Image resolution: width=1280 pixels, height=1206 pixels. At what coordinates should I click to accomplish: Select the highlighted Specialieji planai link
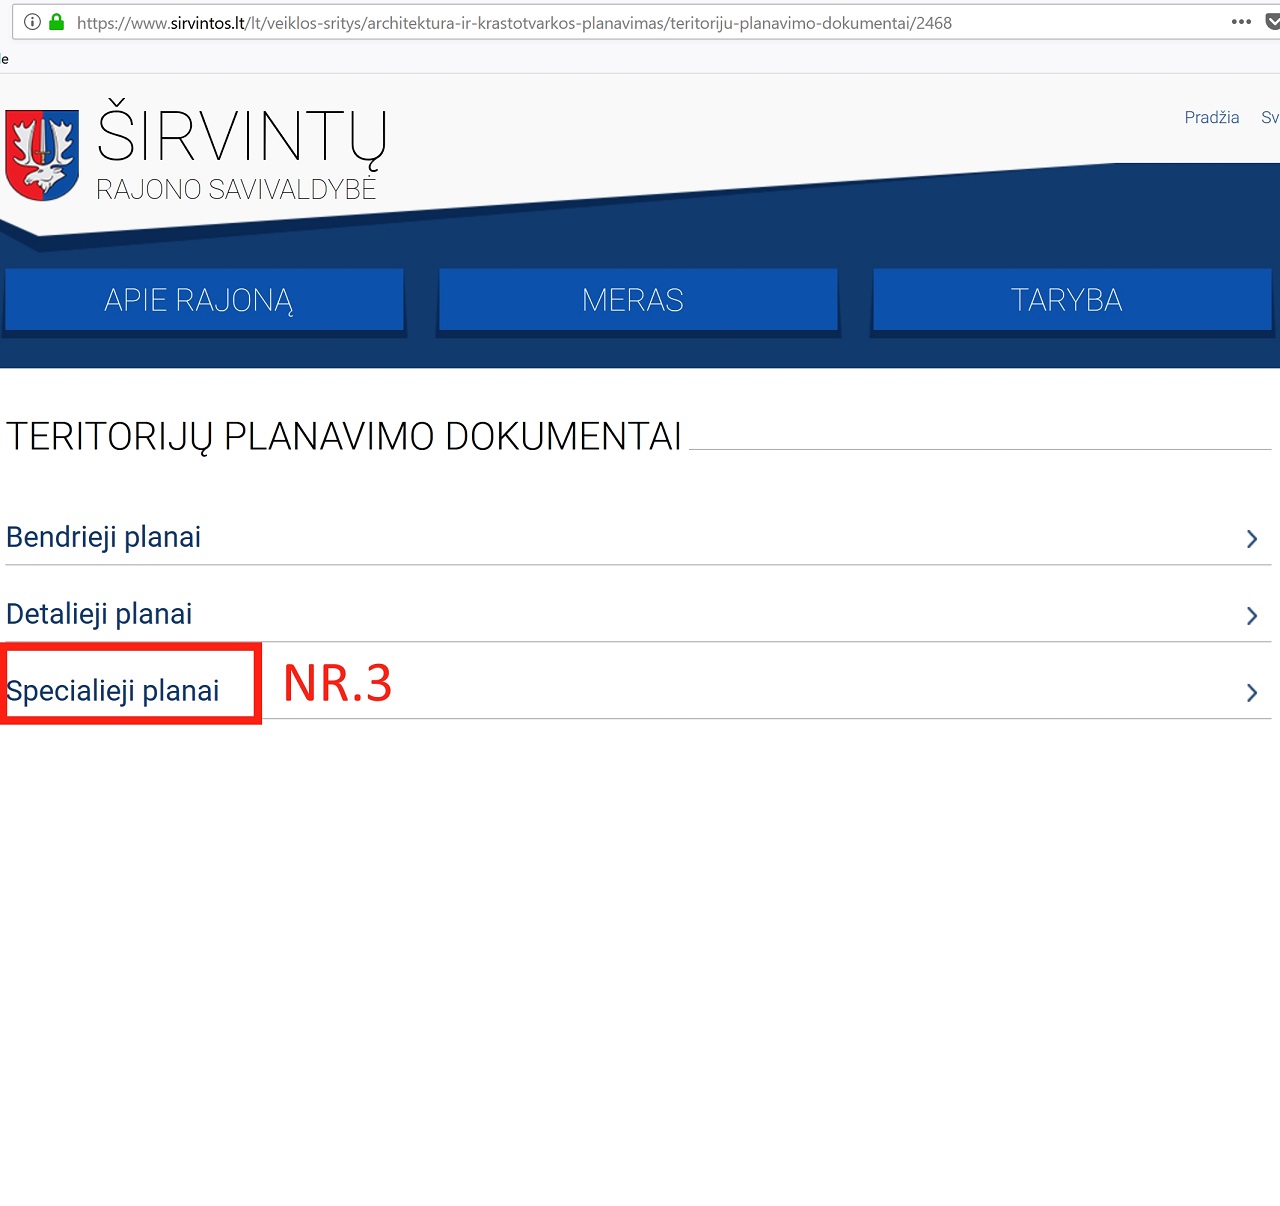pos(113,691)
